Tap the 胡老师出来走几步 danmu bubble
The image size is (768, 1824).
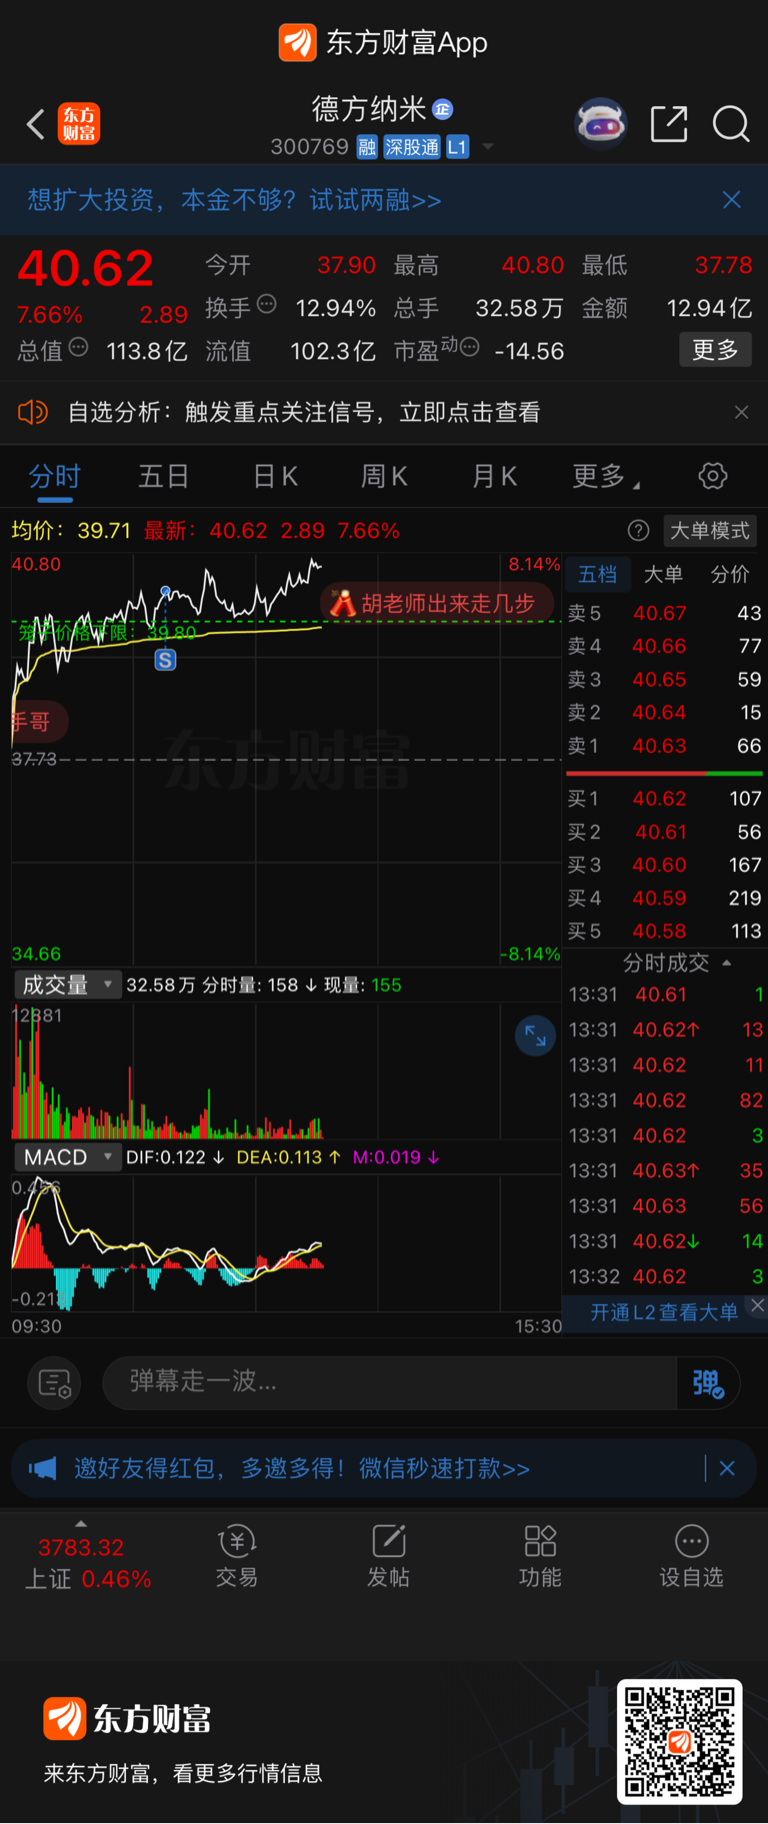[x=439, y=603]
